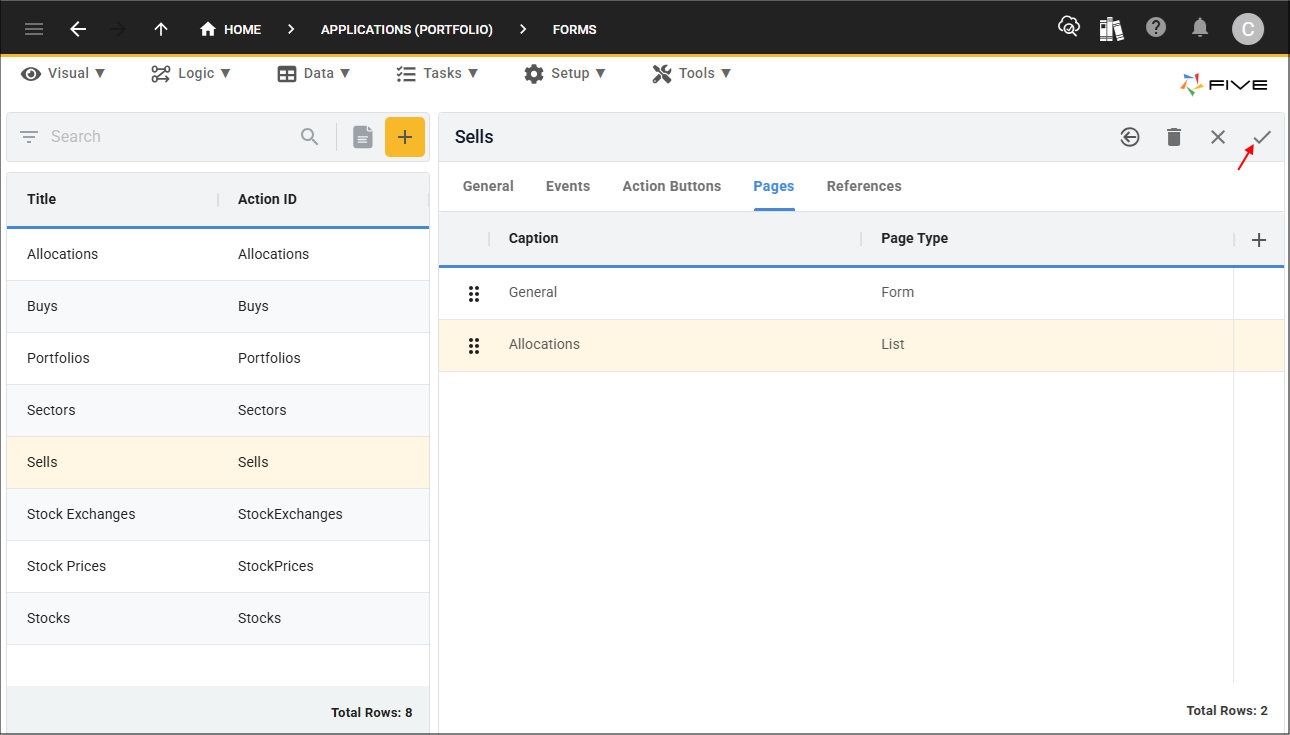Open the documentation books icon
1290x735 pixels.
(1111, 28)
